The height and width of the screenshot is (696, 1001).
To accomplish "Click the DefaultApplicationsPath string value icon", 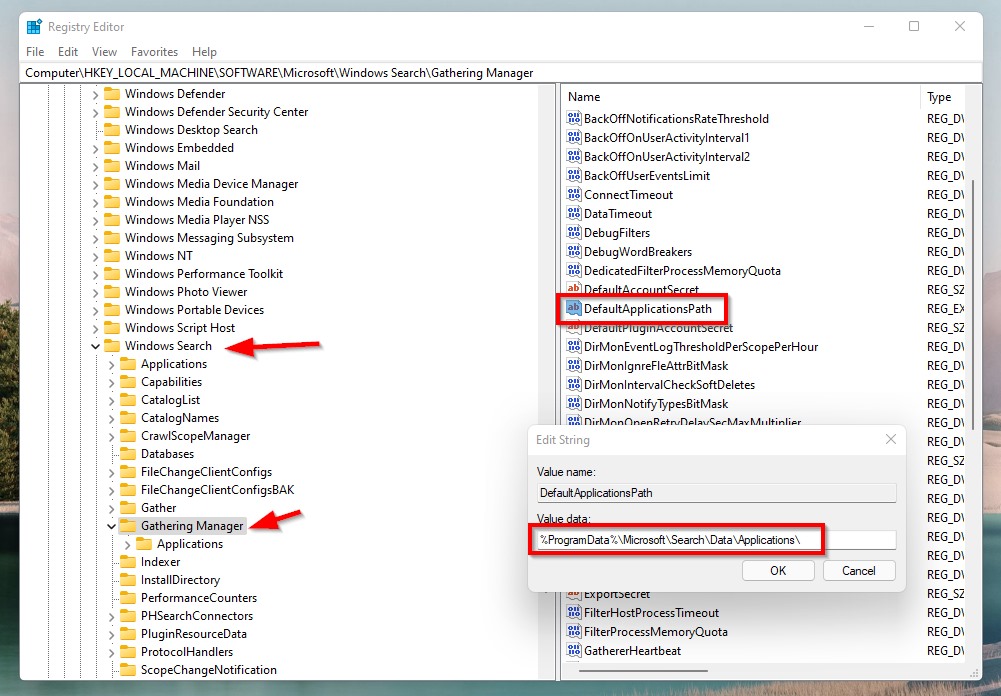I will pyautogui.click(x=574, y=308).
